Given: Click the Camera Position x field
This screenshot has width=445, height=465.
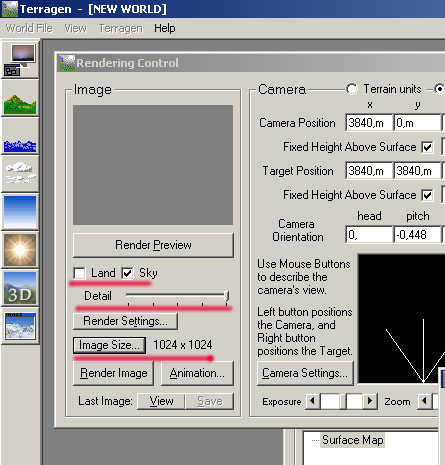Looking at the screenshot, I should (369, 123).
